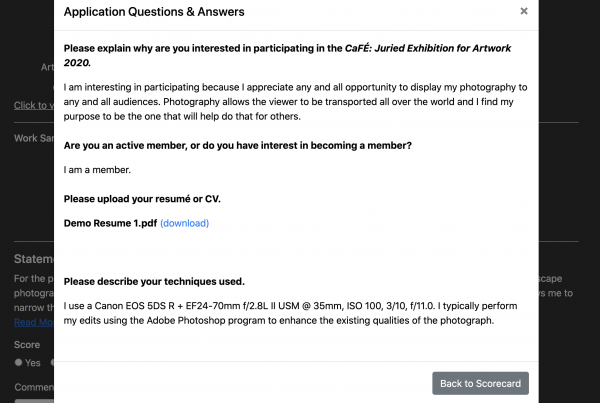Image resolution: width=600 pixels, height=403 pixels.
Task: Click the describe your techniques heading
Action: point(154,282)
